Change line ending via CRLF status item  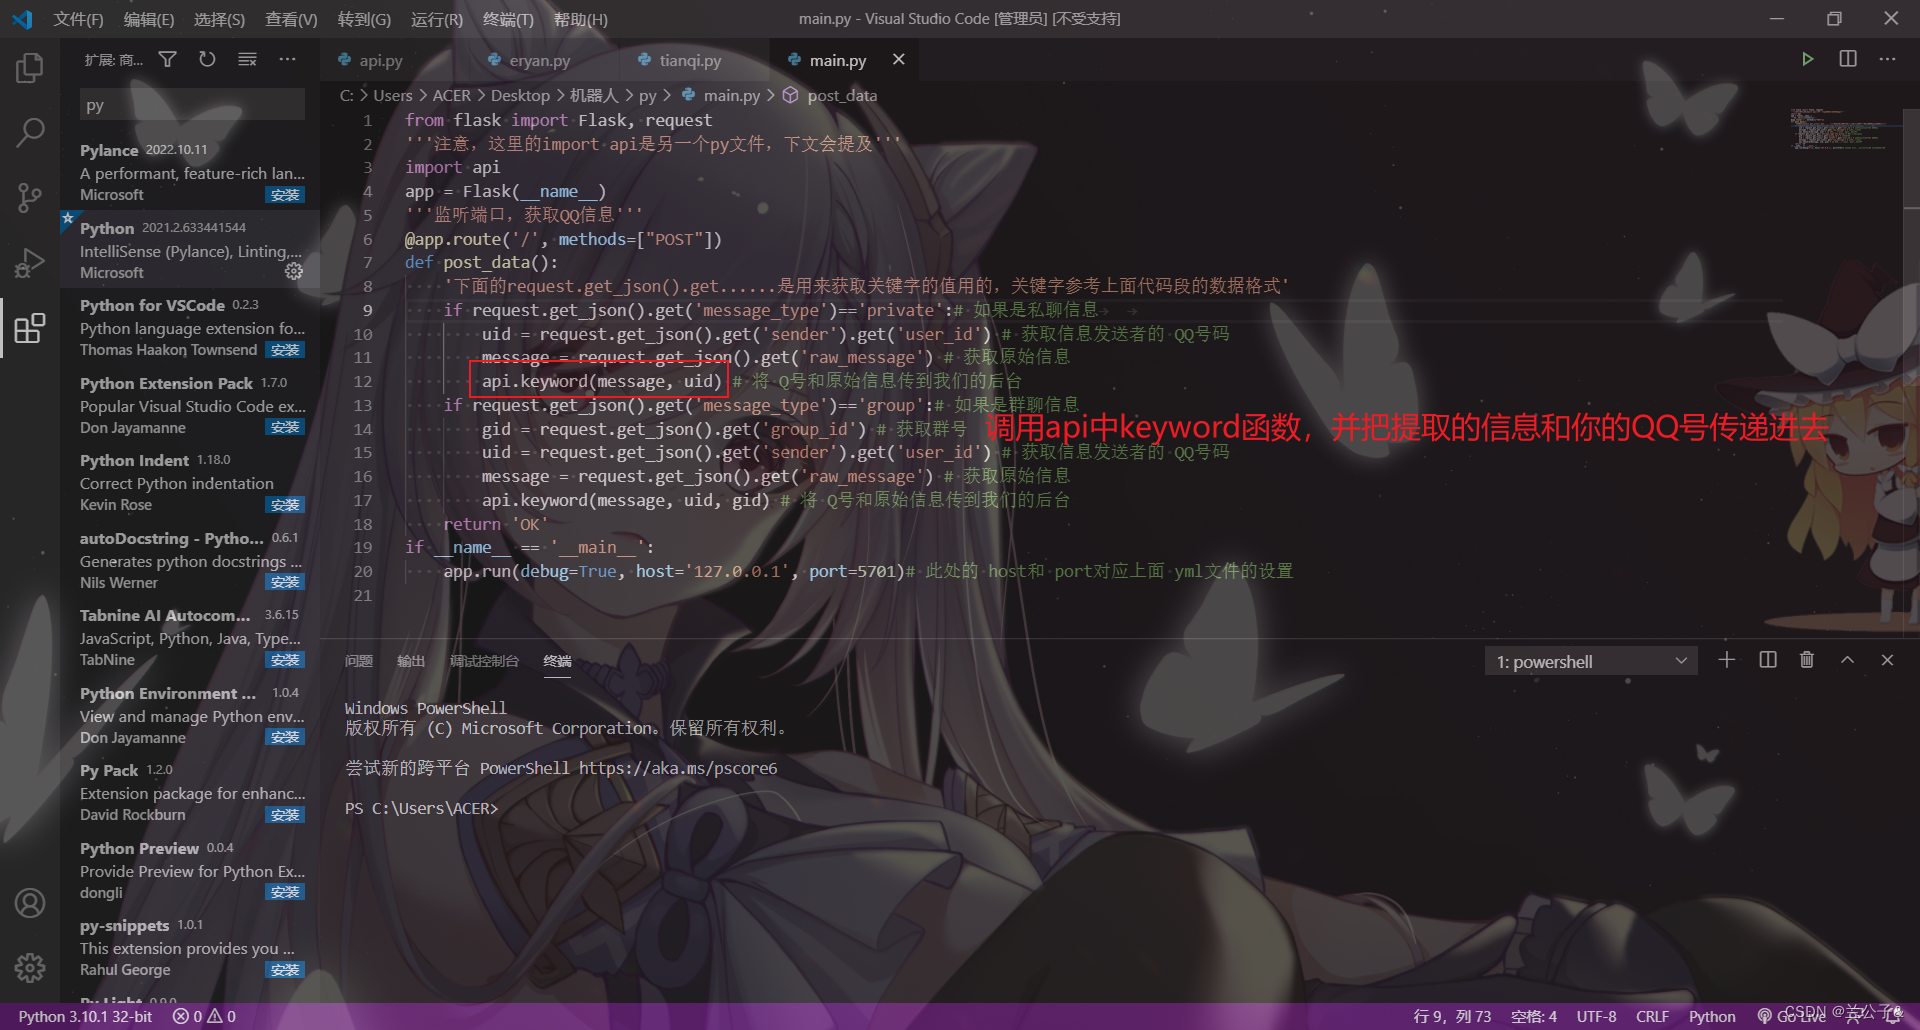pyautogui.click(x=1652, y=1016)
